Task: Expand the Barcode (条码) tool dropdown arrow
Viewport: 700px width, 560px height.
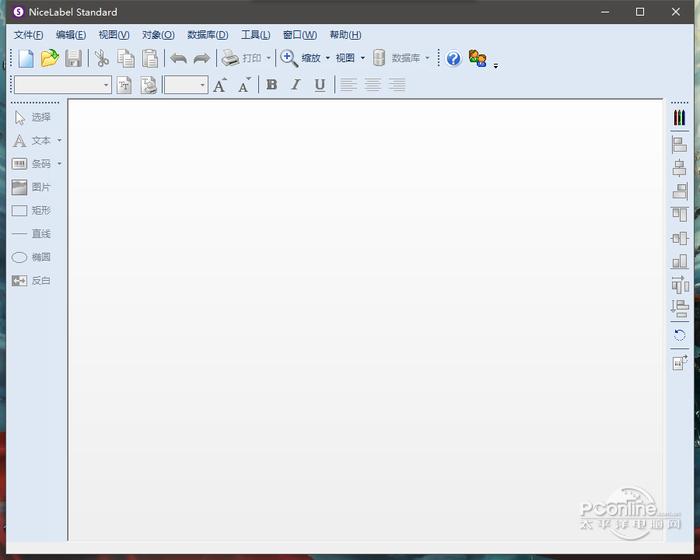Action: [x=59, y=164]
